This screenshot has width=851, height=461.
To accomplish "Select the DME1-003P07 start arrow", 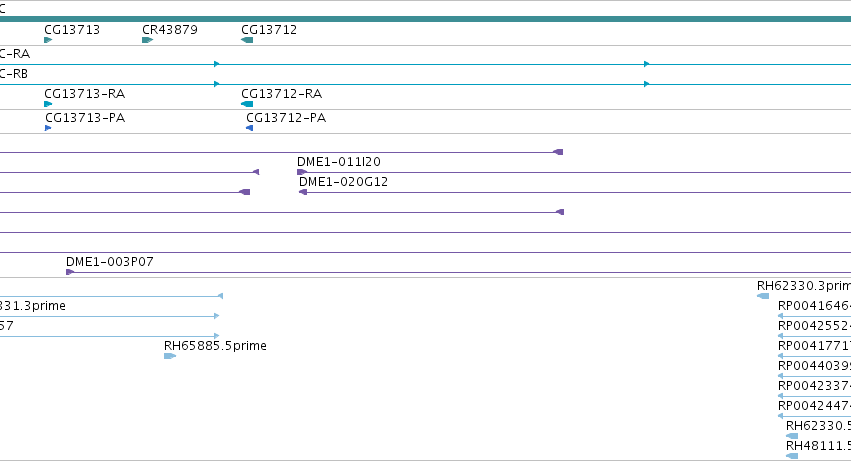I will (x=69, y=272).
